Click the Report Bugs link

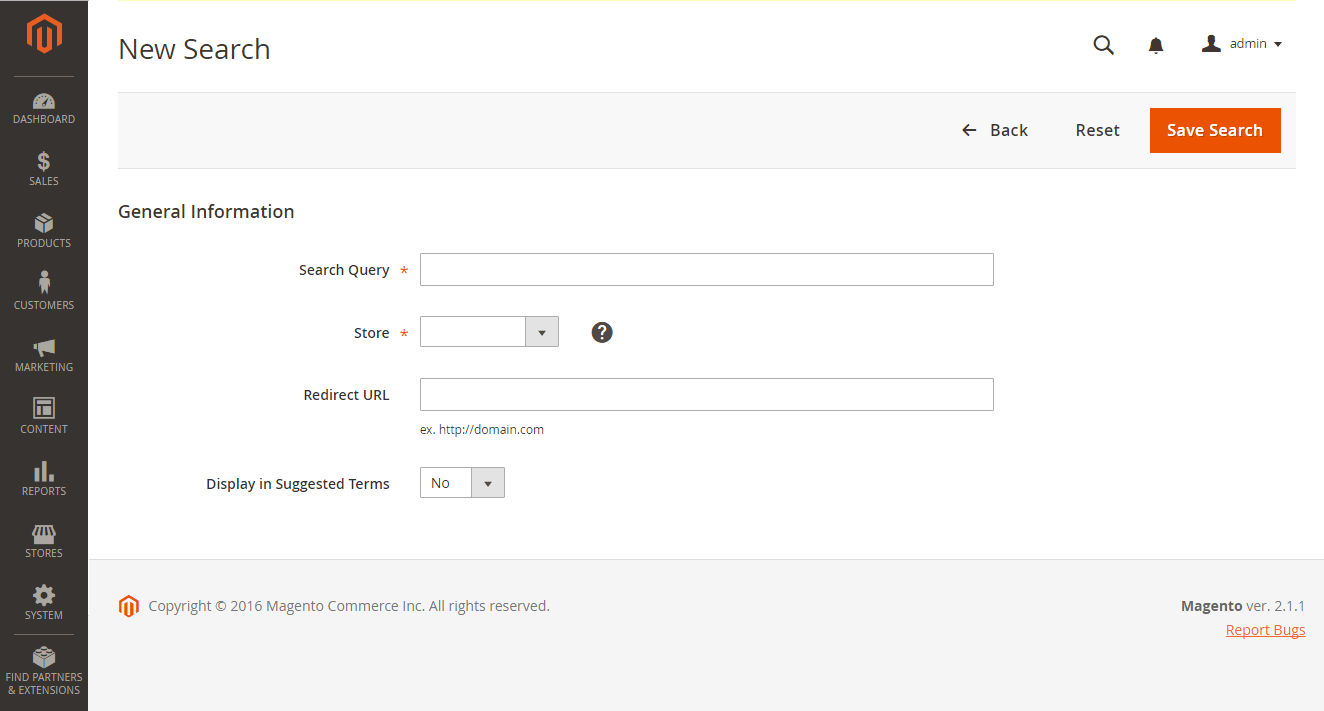pyautogui.click(x=1265, y=629)
